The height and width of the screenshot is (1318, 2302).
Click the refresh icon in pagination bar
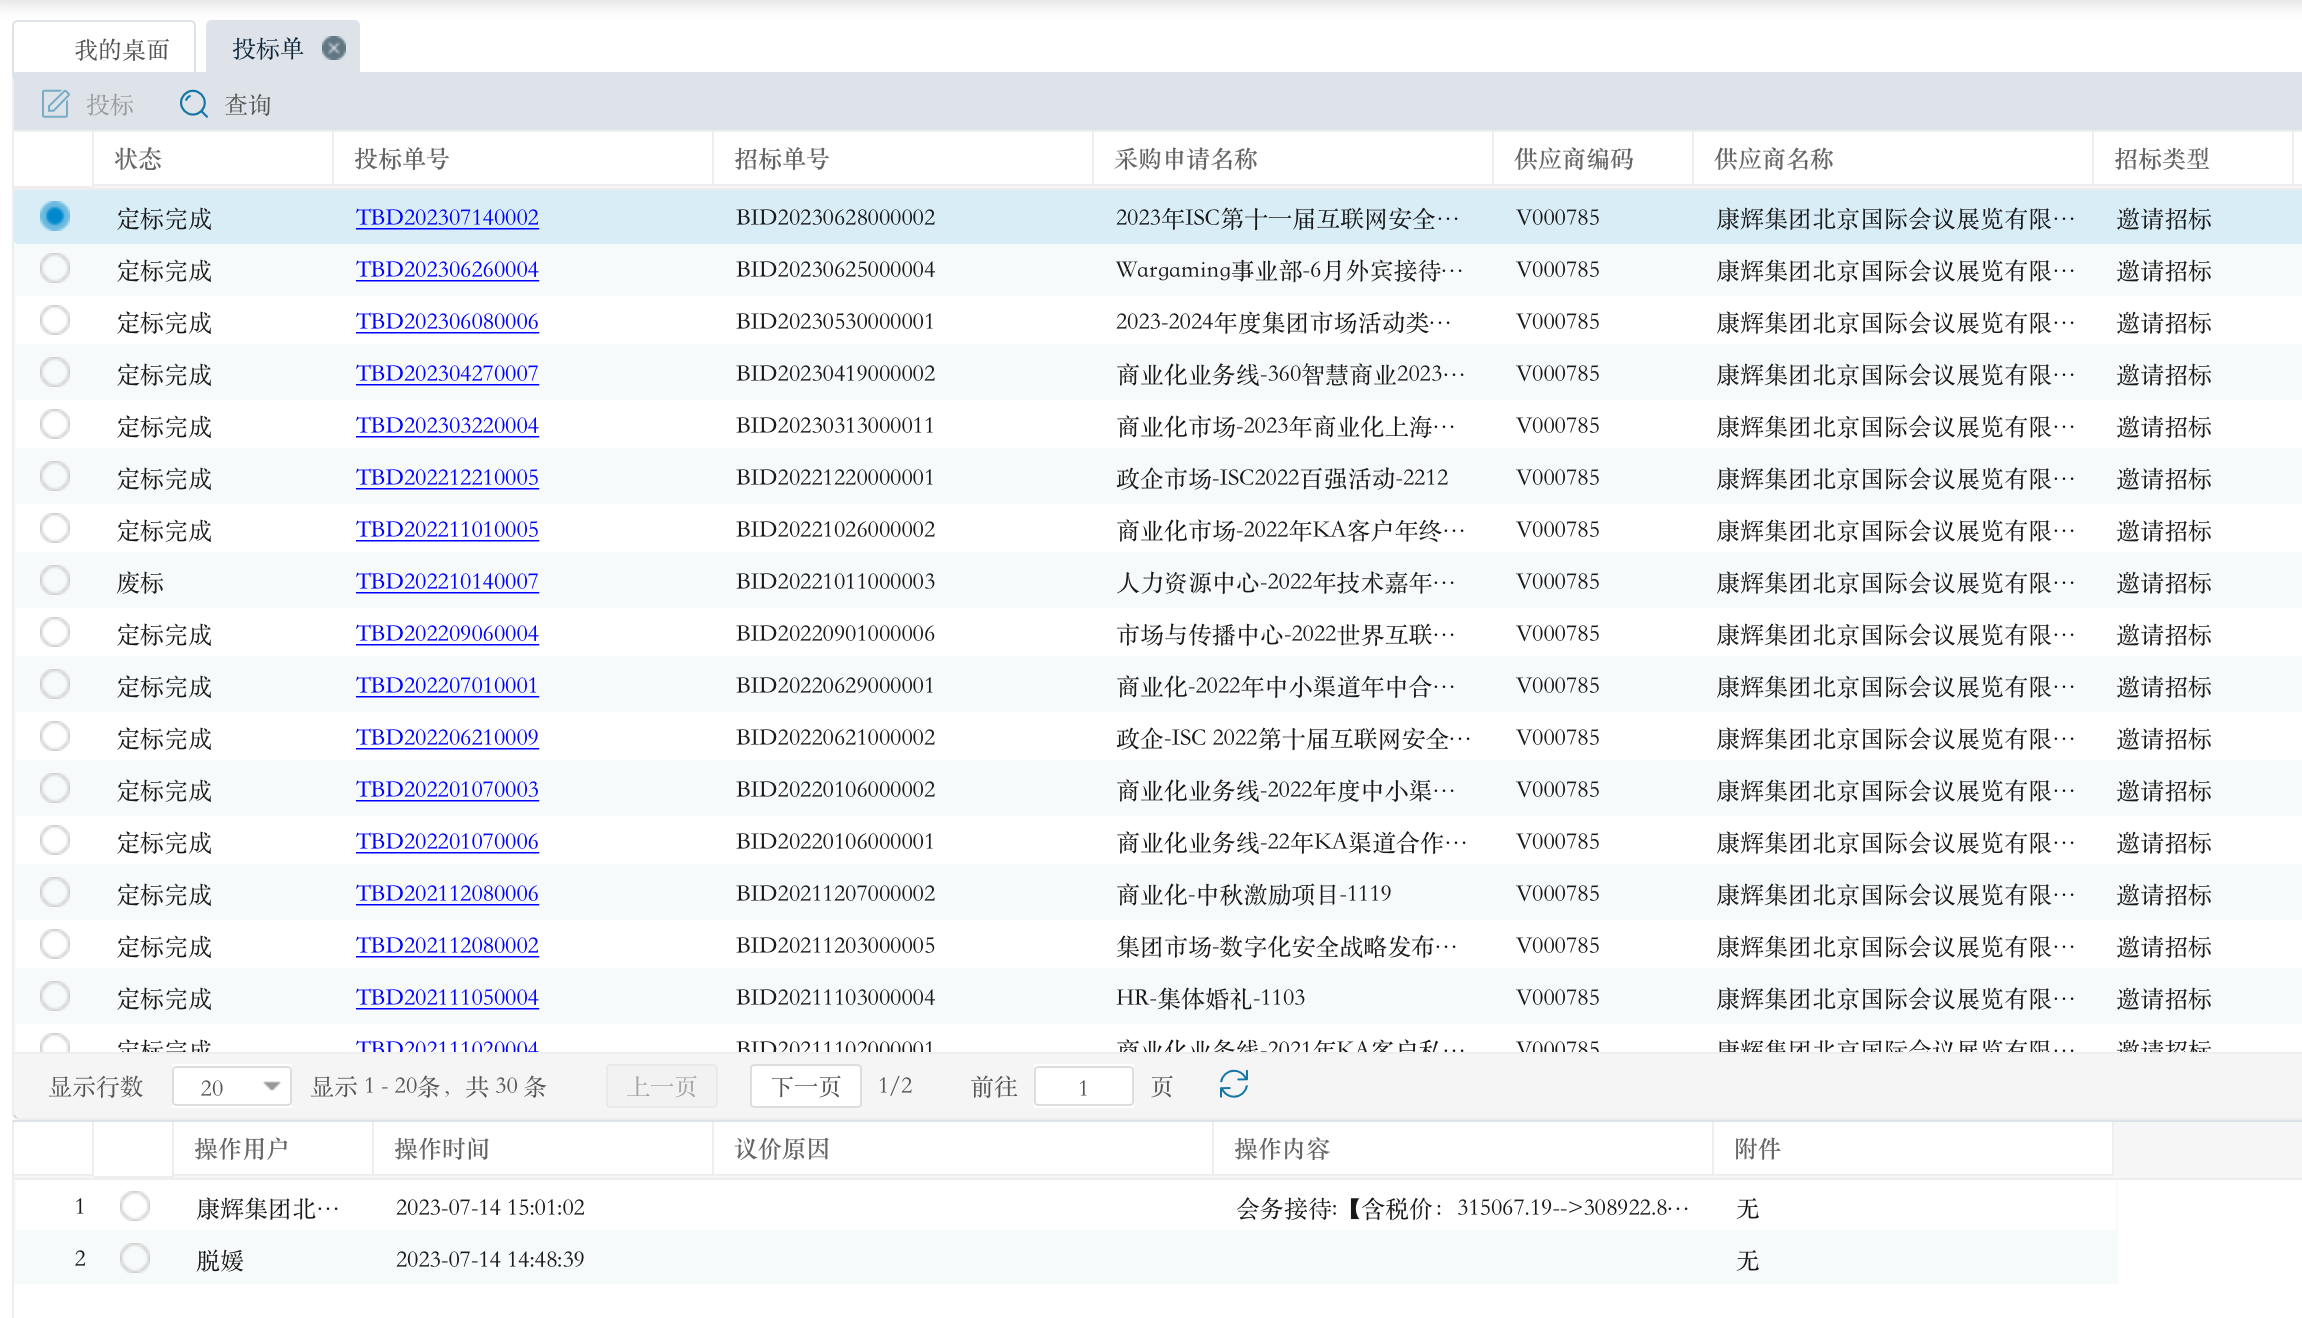coord(1233,1085)
